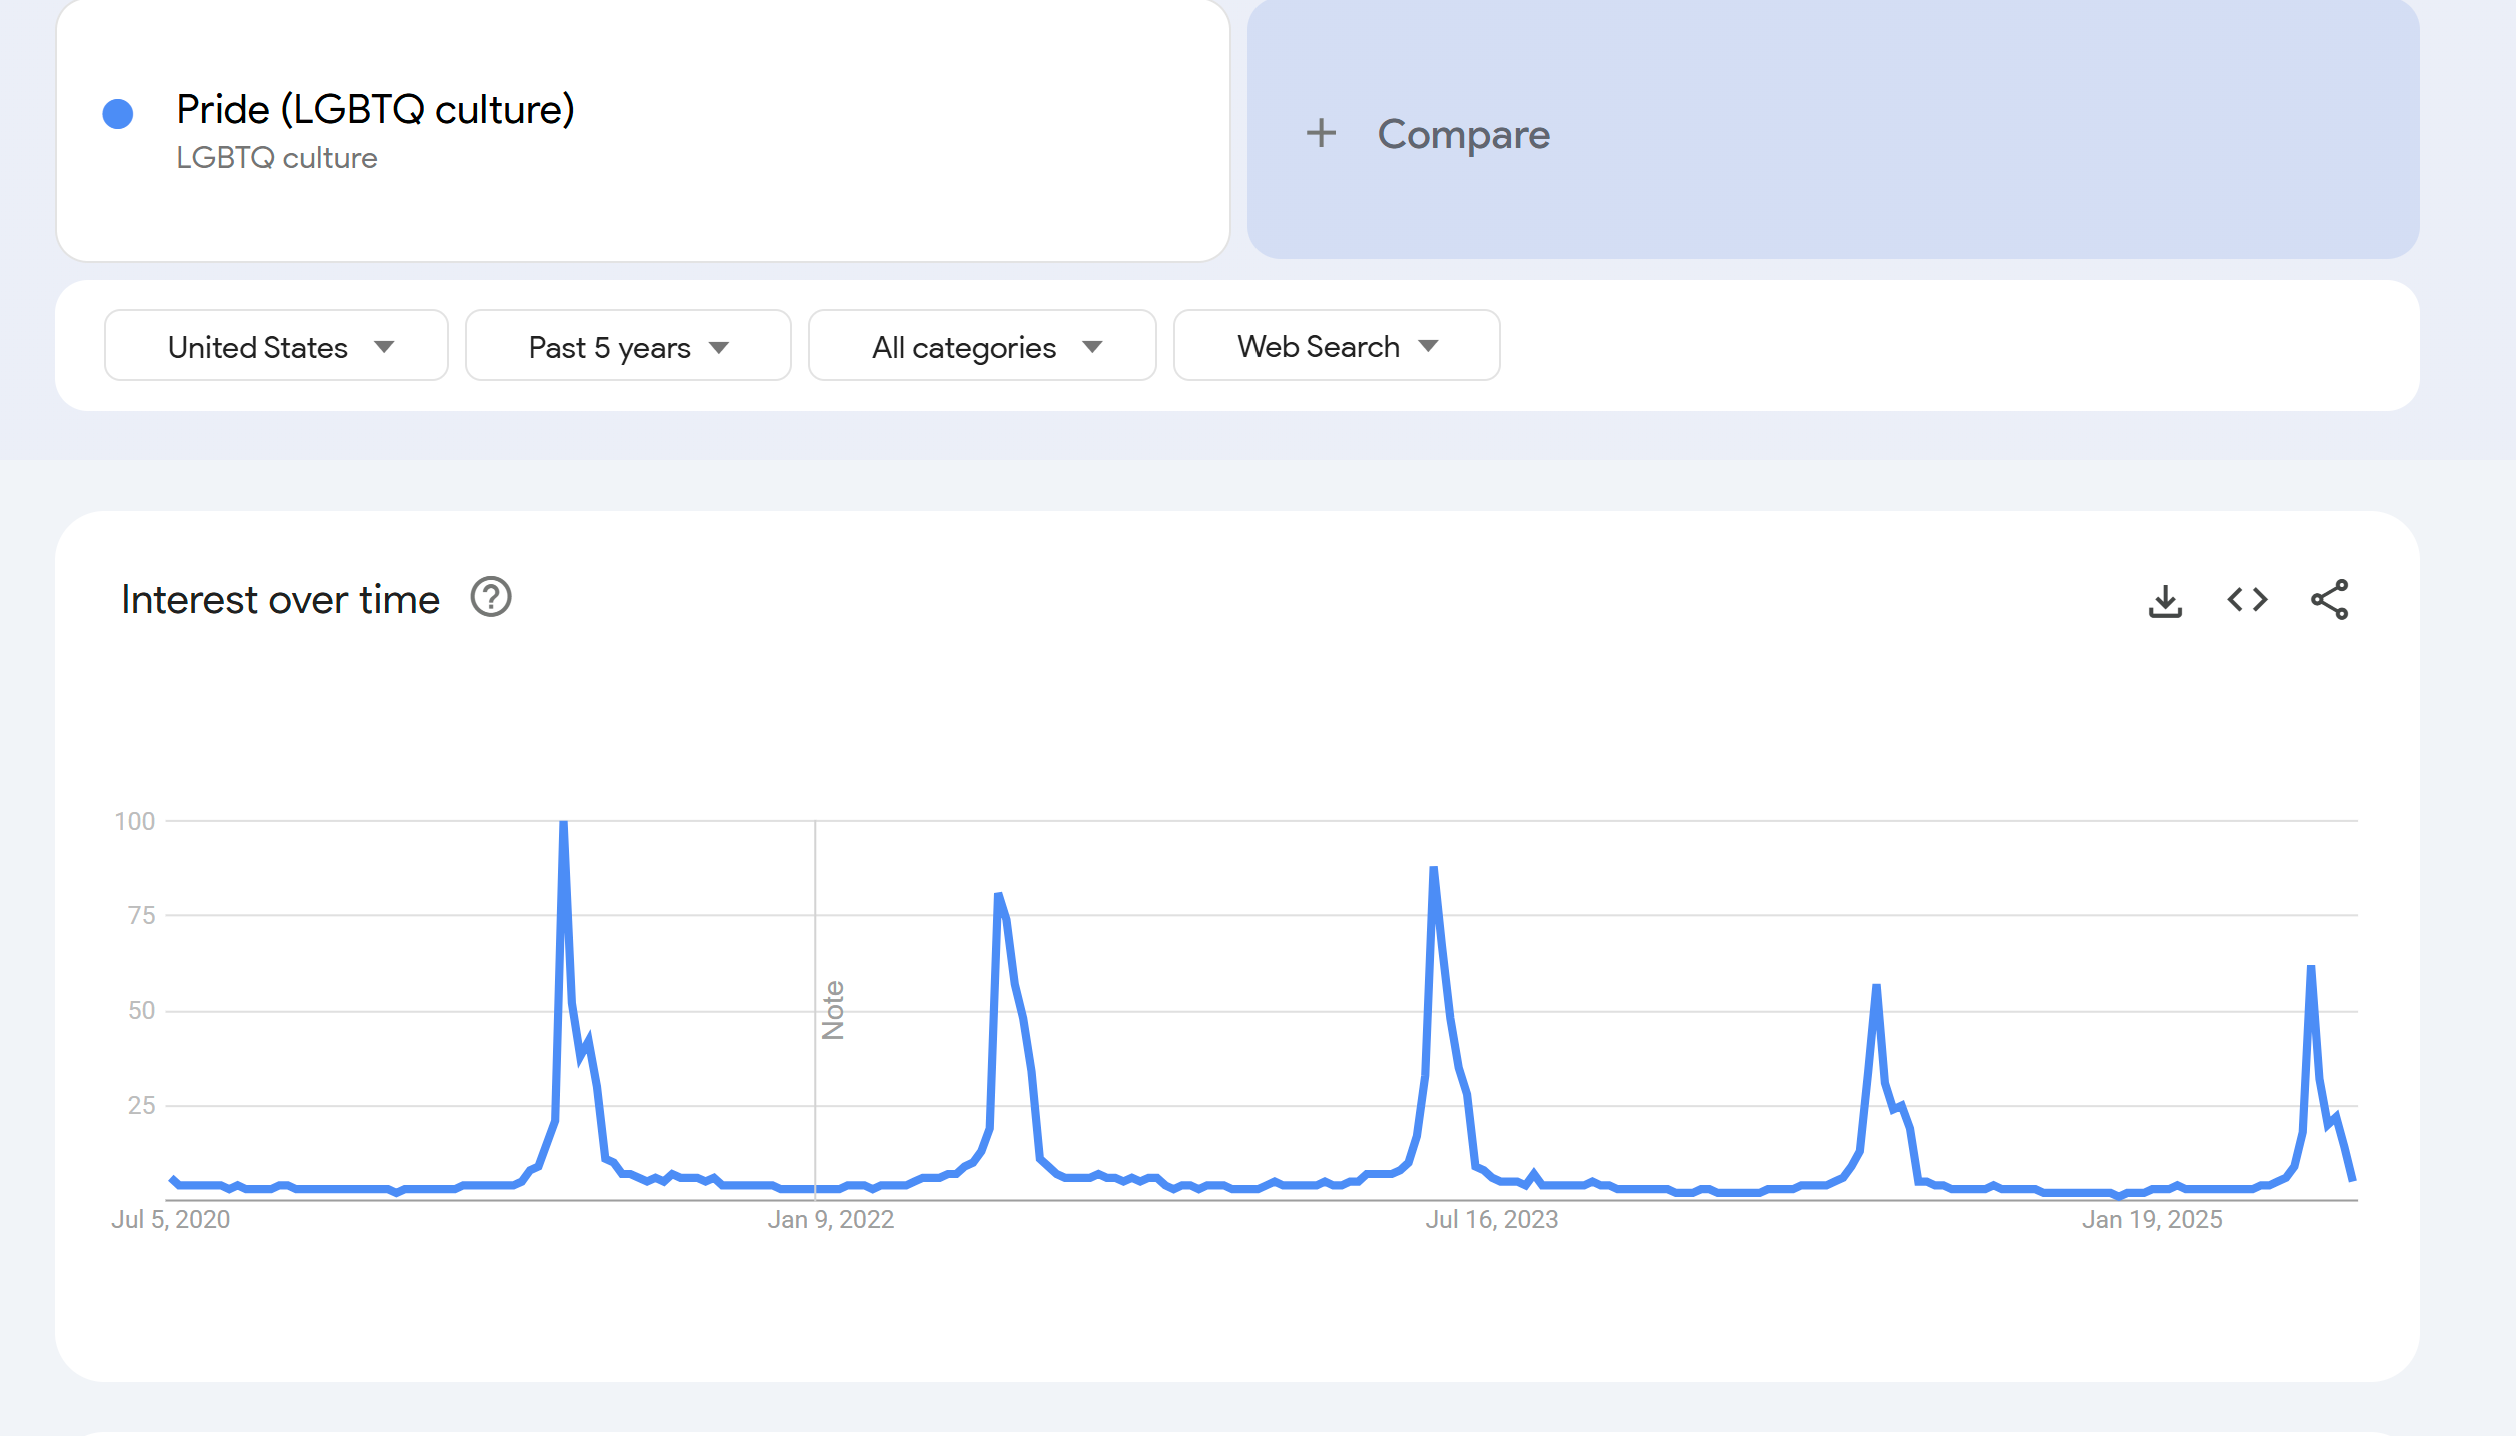Download the Interest over time CSV
This screenshot has height=1436, width=2516.
coord(2165,601)
